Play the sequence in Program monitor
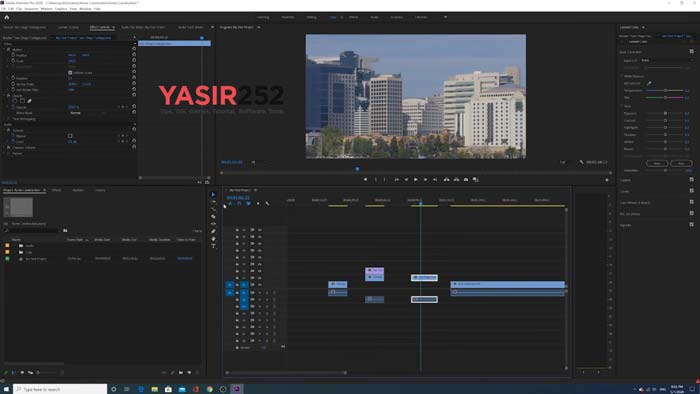Viewport: 700px width, 394px height. pyautogui.click(x=416, y=179)
